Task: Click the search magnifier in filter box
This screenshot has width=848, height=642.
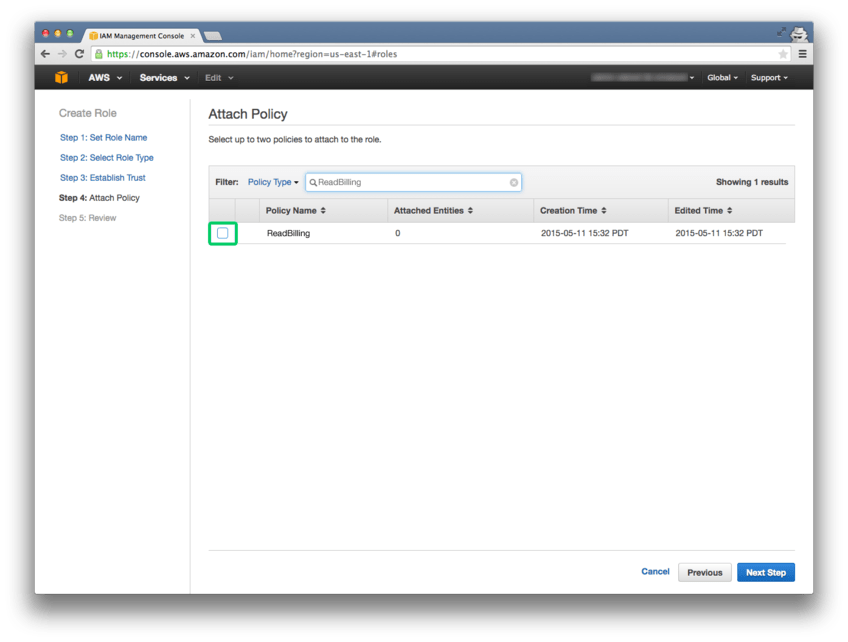Action: coord(313,182)
